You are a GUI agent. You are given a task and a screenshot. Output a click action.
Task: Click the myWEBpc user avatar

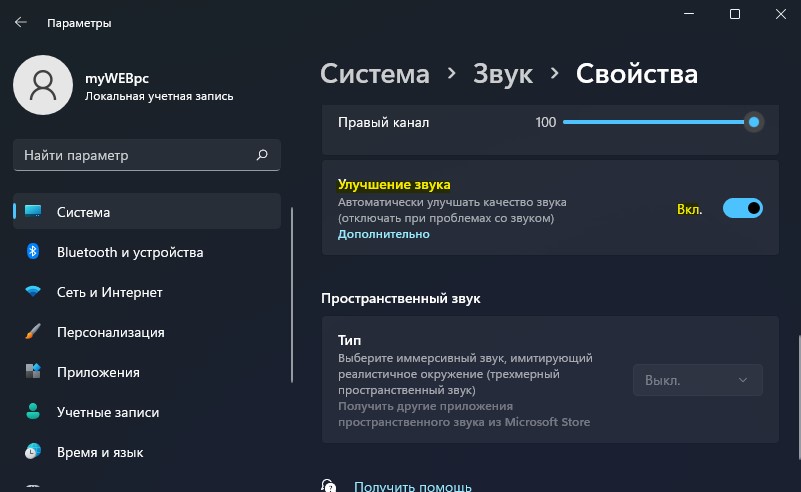pos(43,85)
